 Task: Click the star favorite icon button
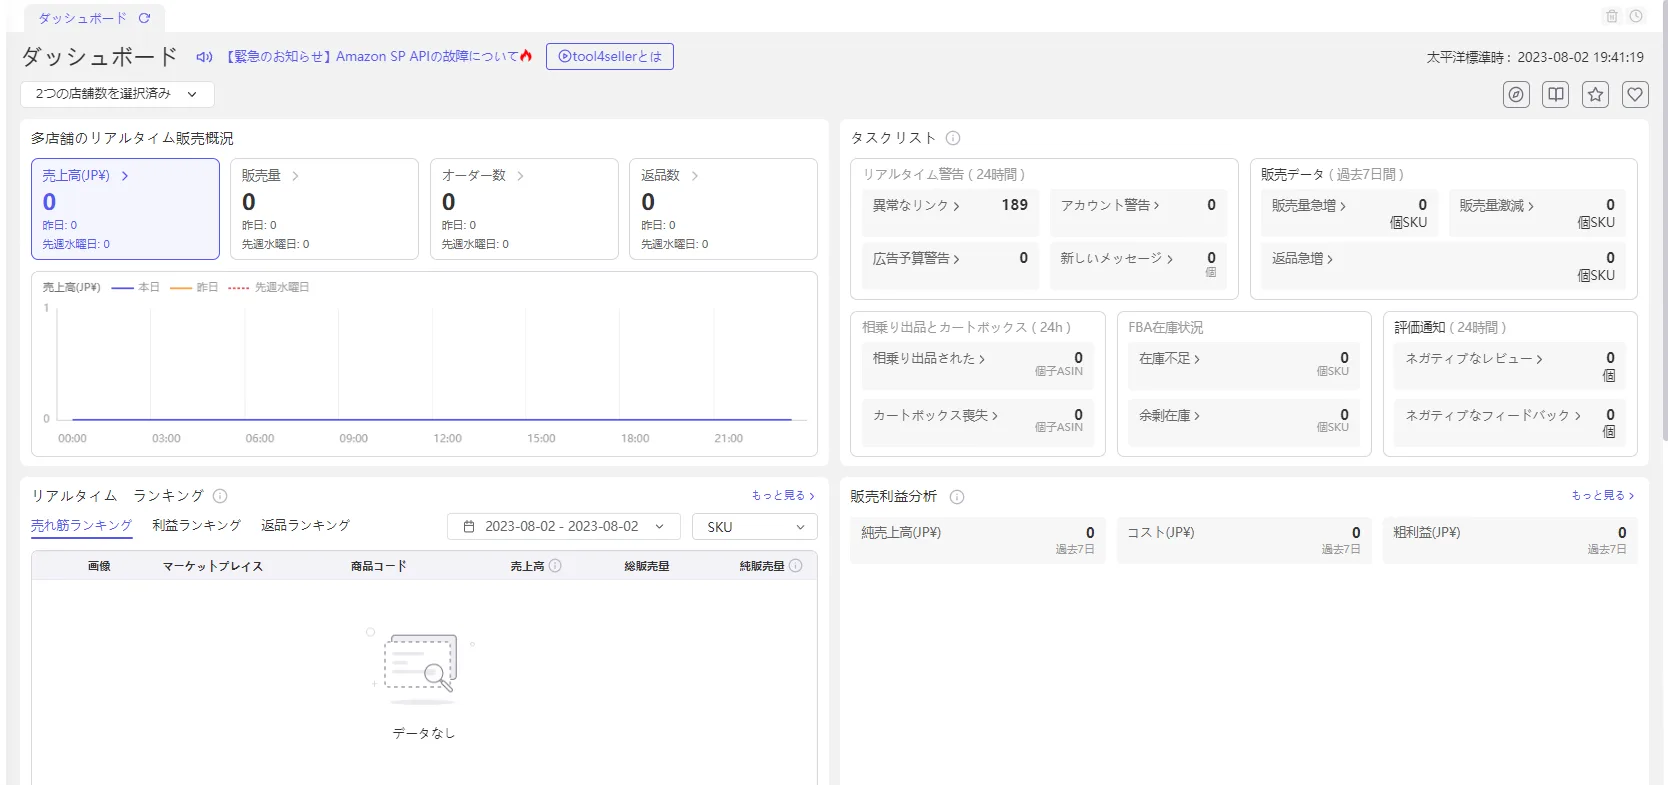(1596, 95)
